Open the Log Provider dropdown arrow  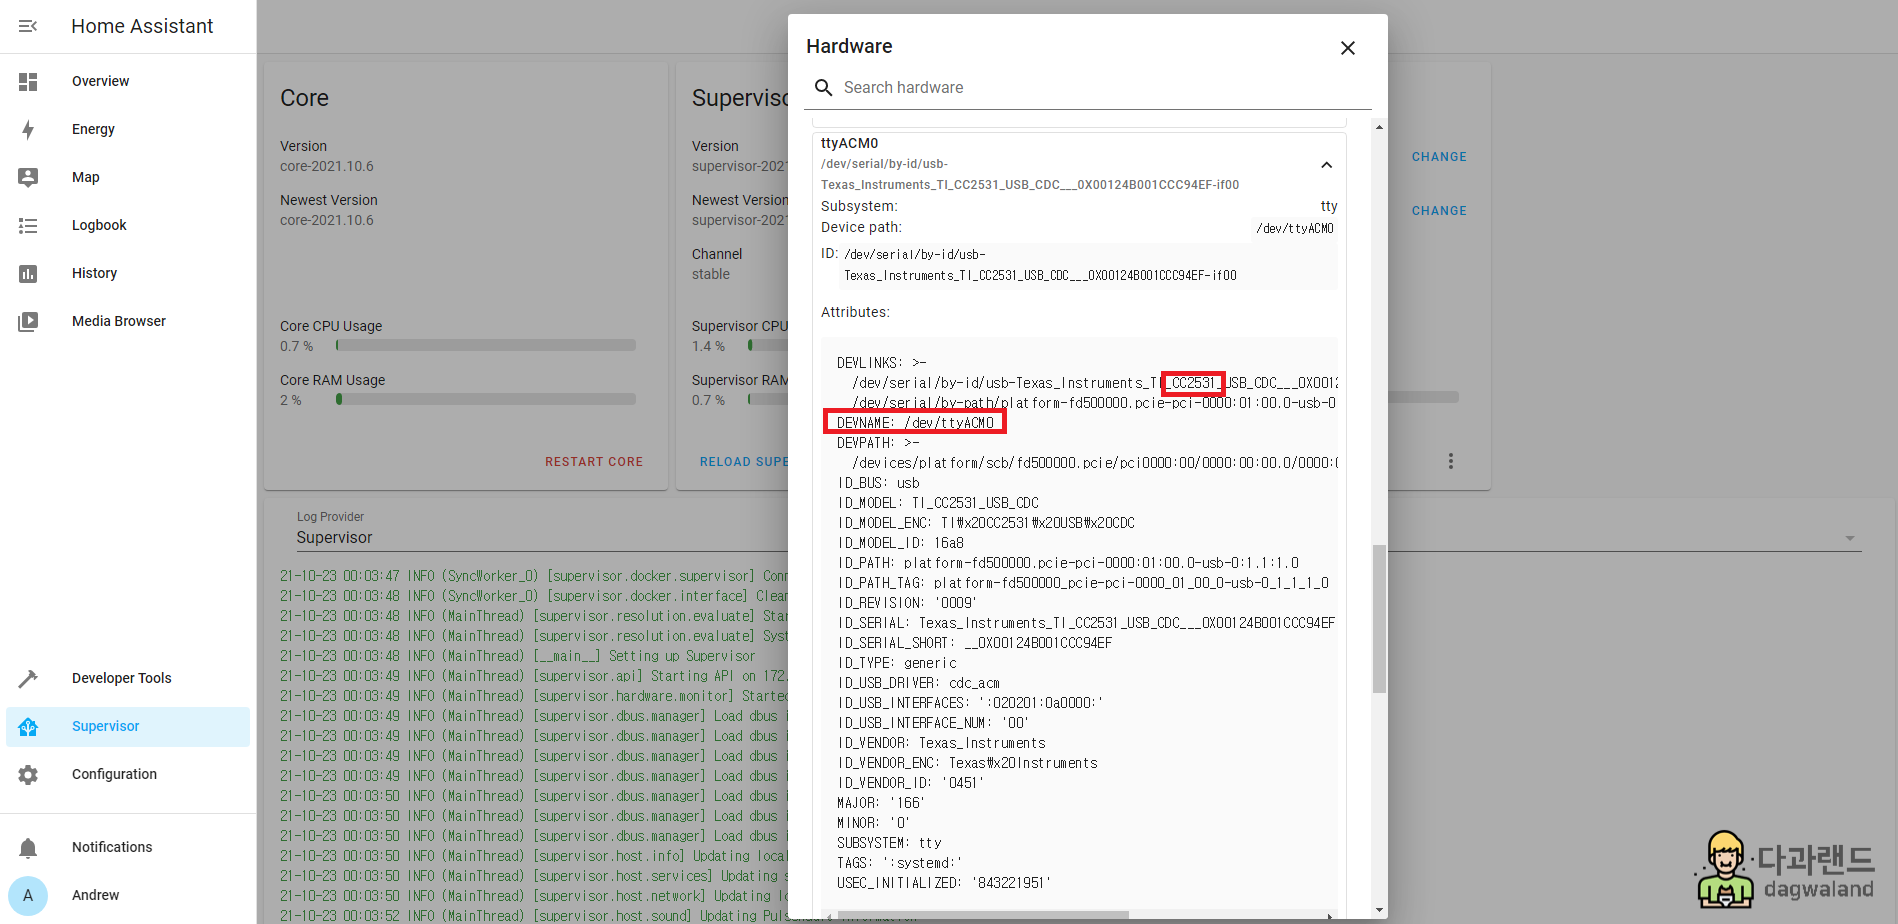(1850, 538)
